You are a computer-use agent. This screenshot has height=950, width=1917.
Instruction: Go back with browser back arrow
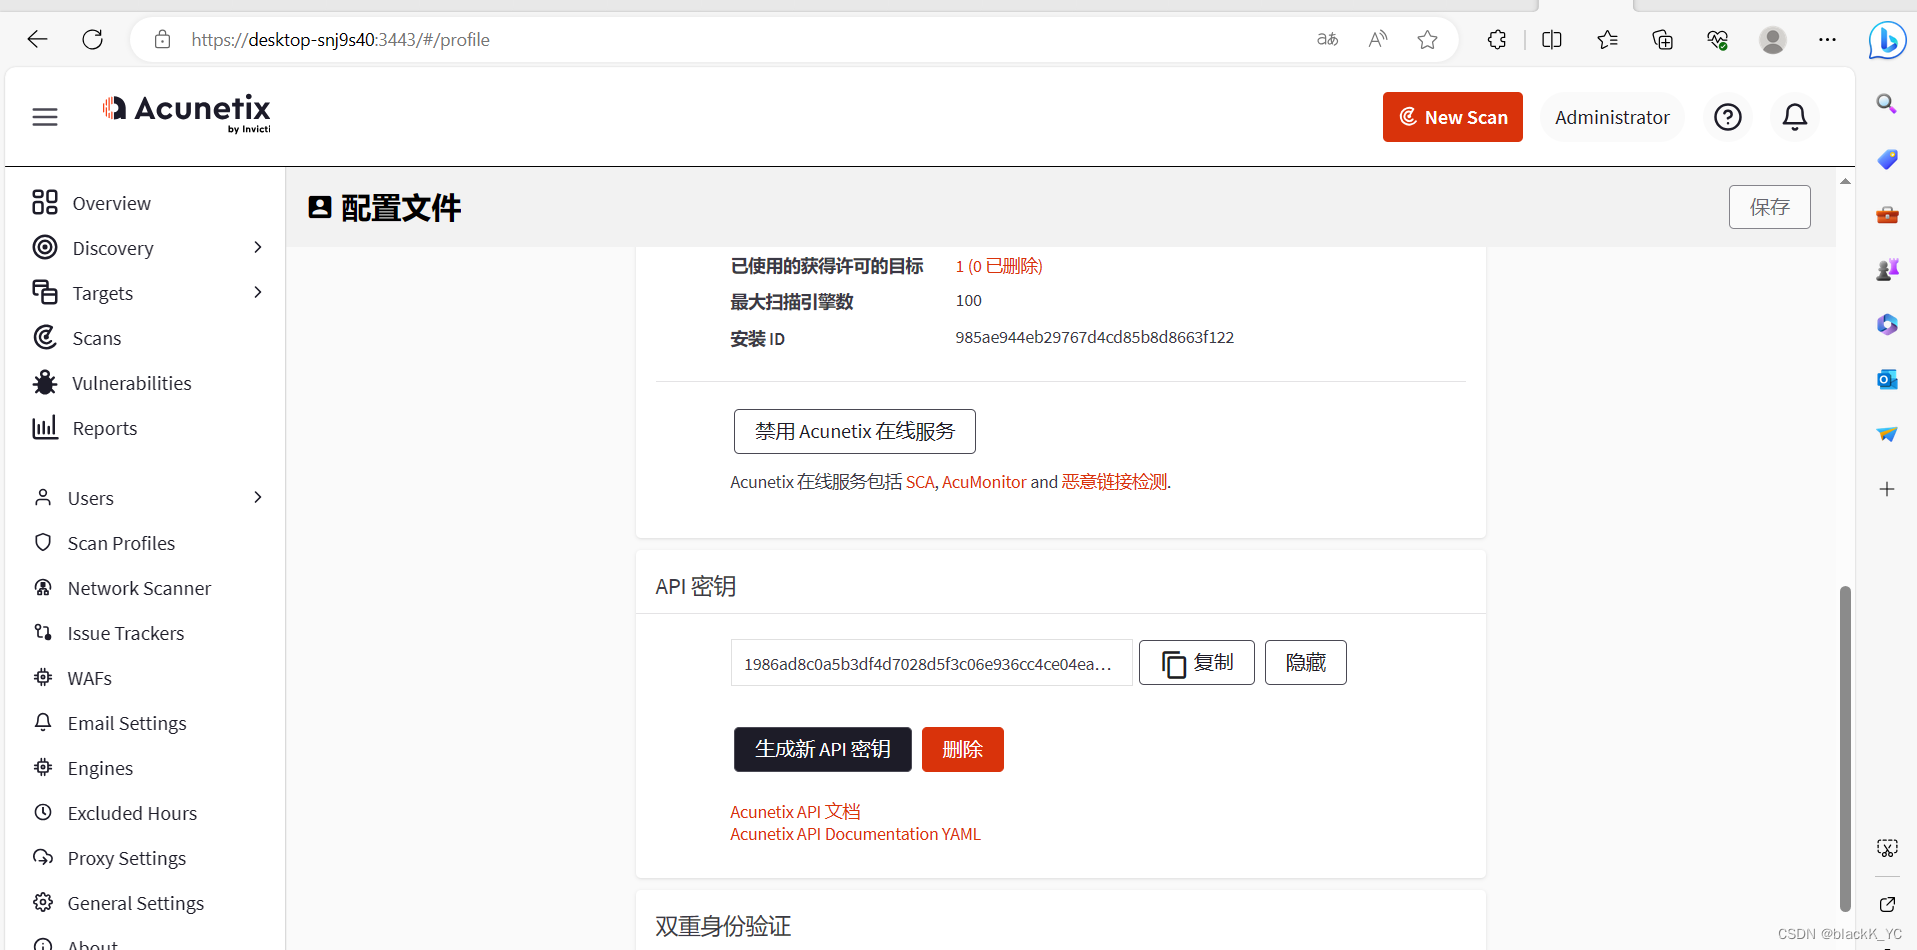37,39
